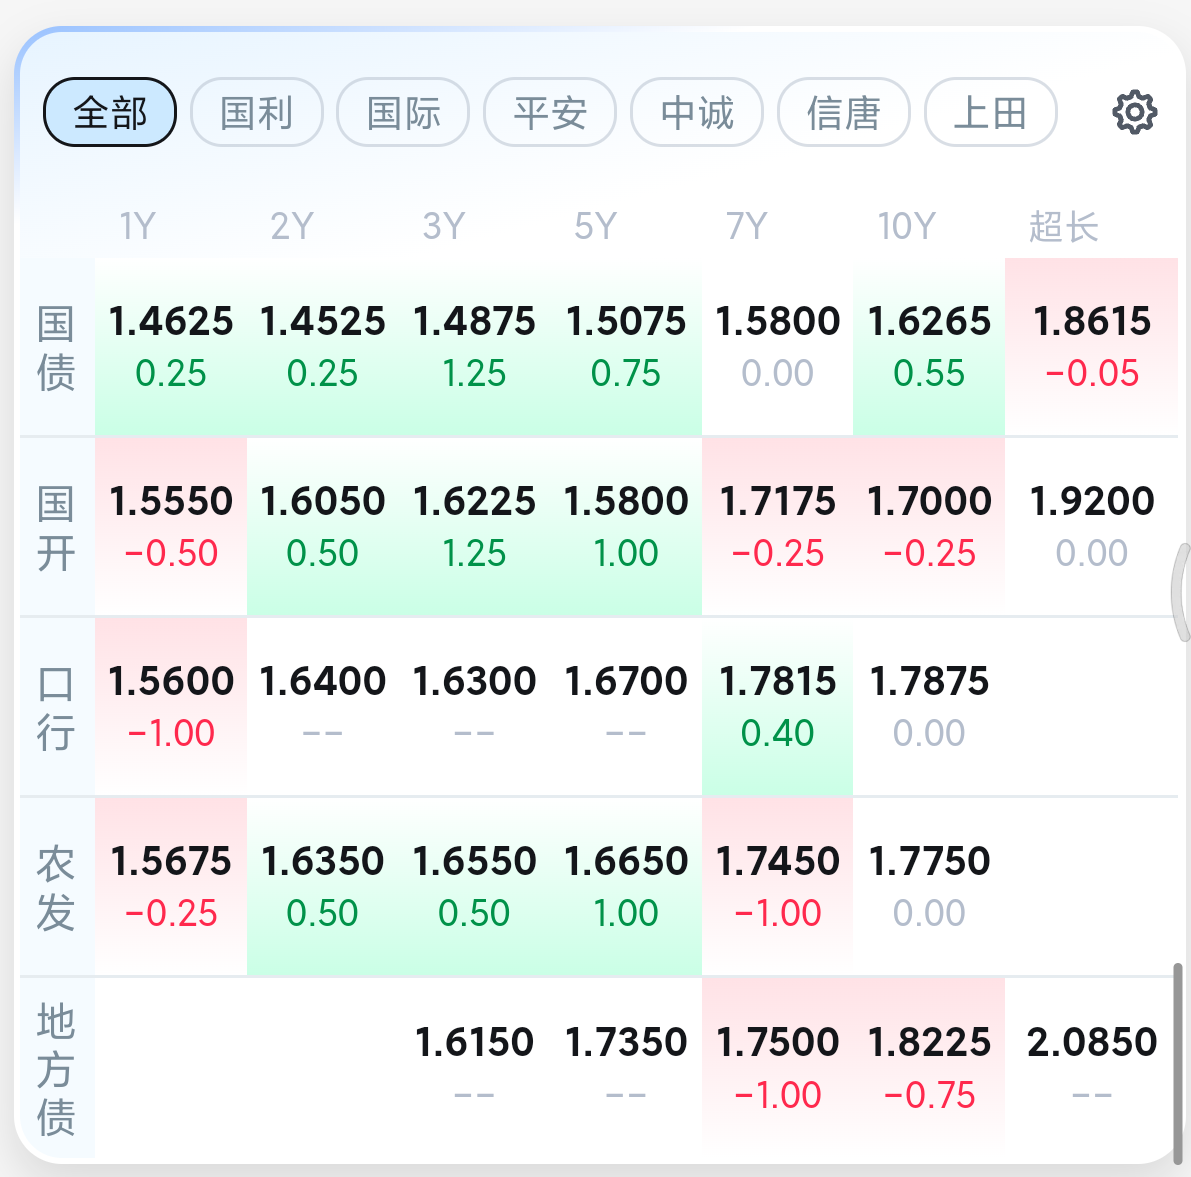Click 农发 5Y cell 1.6650
The image size is (1191, 1177).
(x=626, y=887)
